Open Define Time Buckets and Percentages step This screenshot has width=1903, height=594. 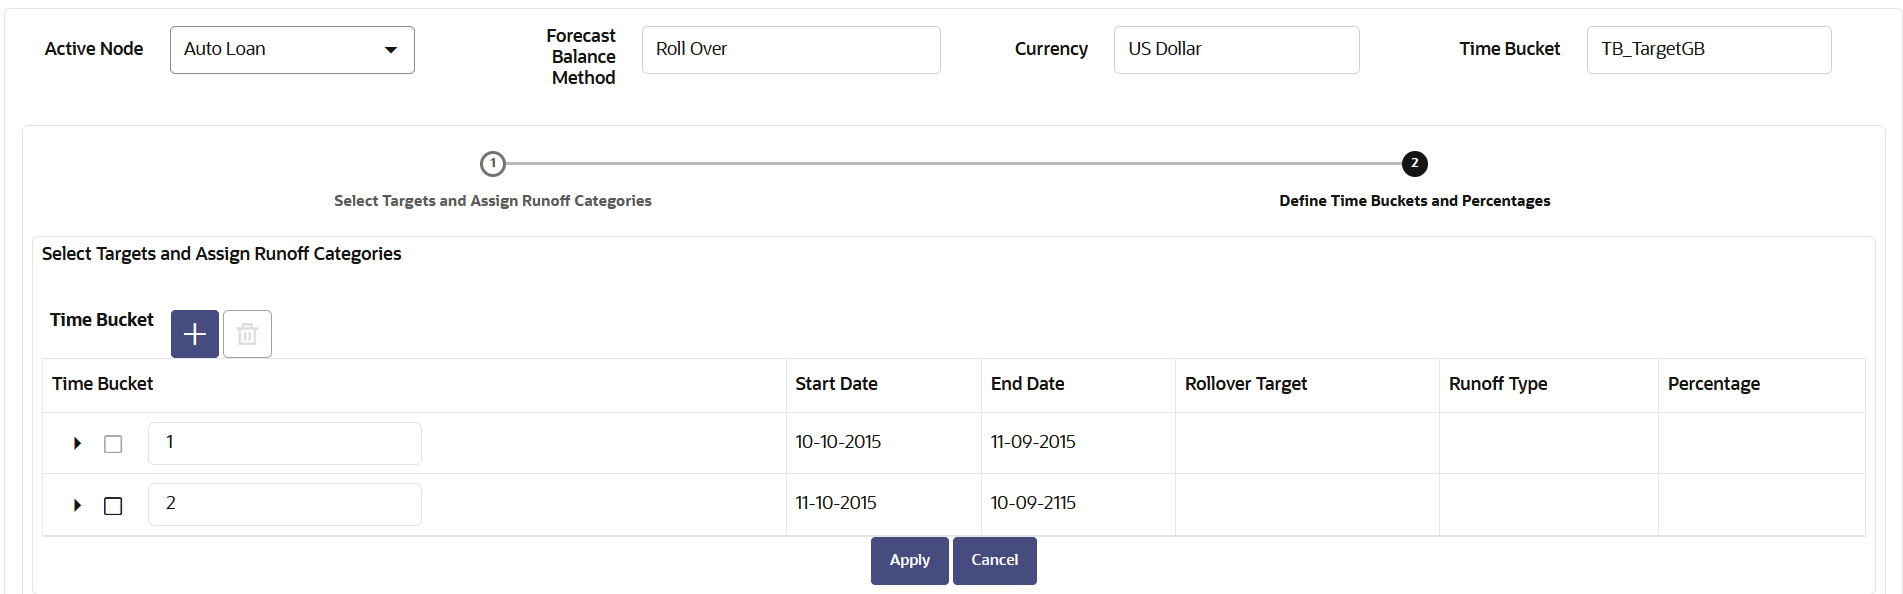pyautogui.click(x=1415, y=201)
